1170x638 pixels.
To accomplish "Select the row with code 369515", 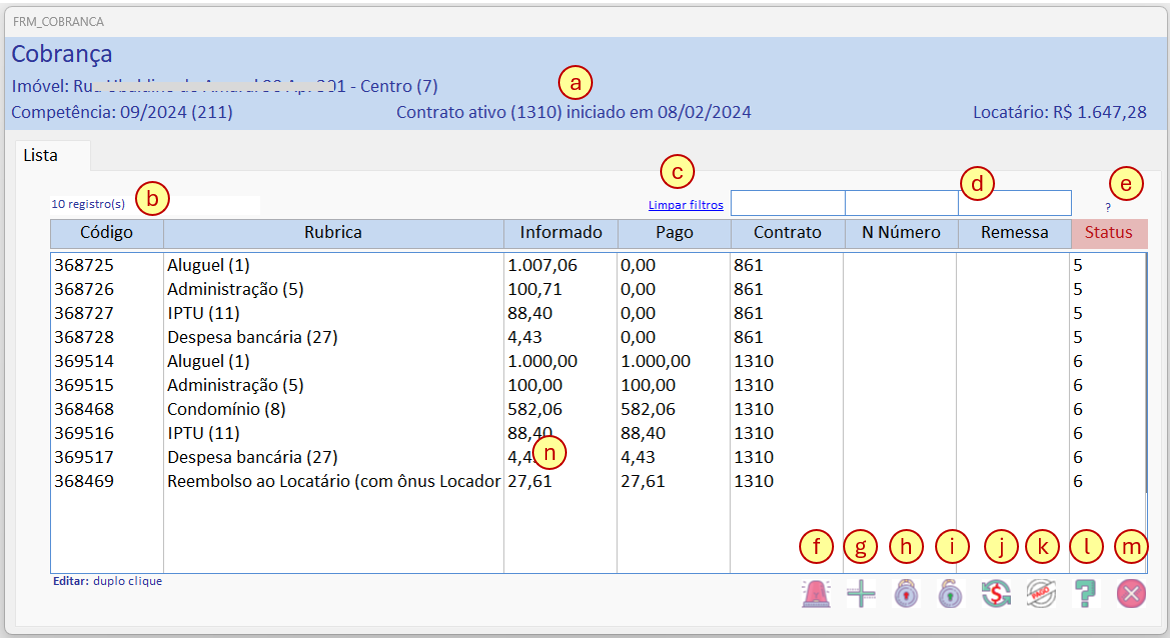I will 598,385.
